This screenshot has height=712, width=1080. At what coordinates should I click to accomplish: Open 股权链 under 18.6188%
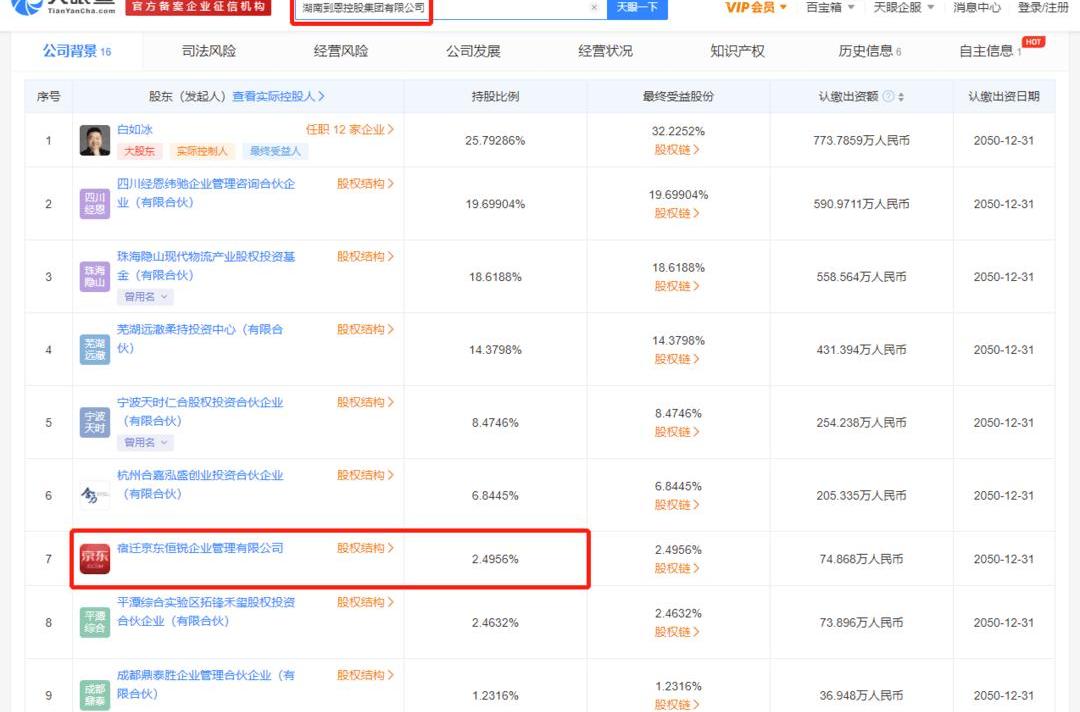[677, 286]
